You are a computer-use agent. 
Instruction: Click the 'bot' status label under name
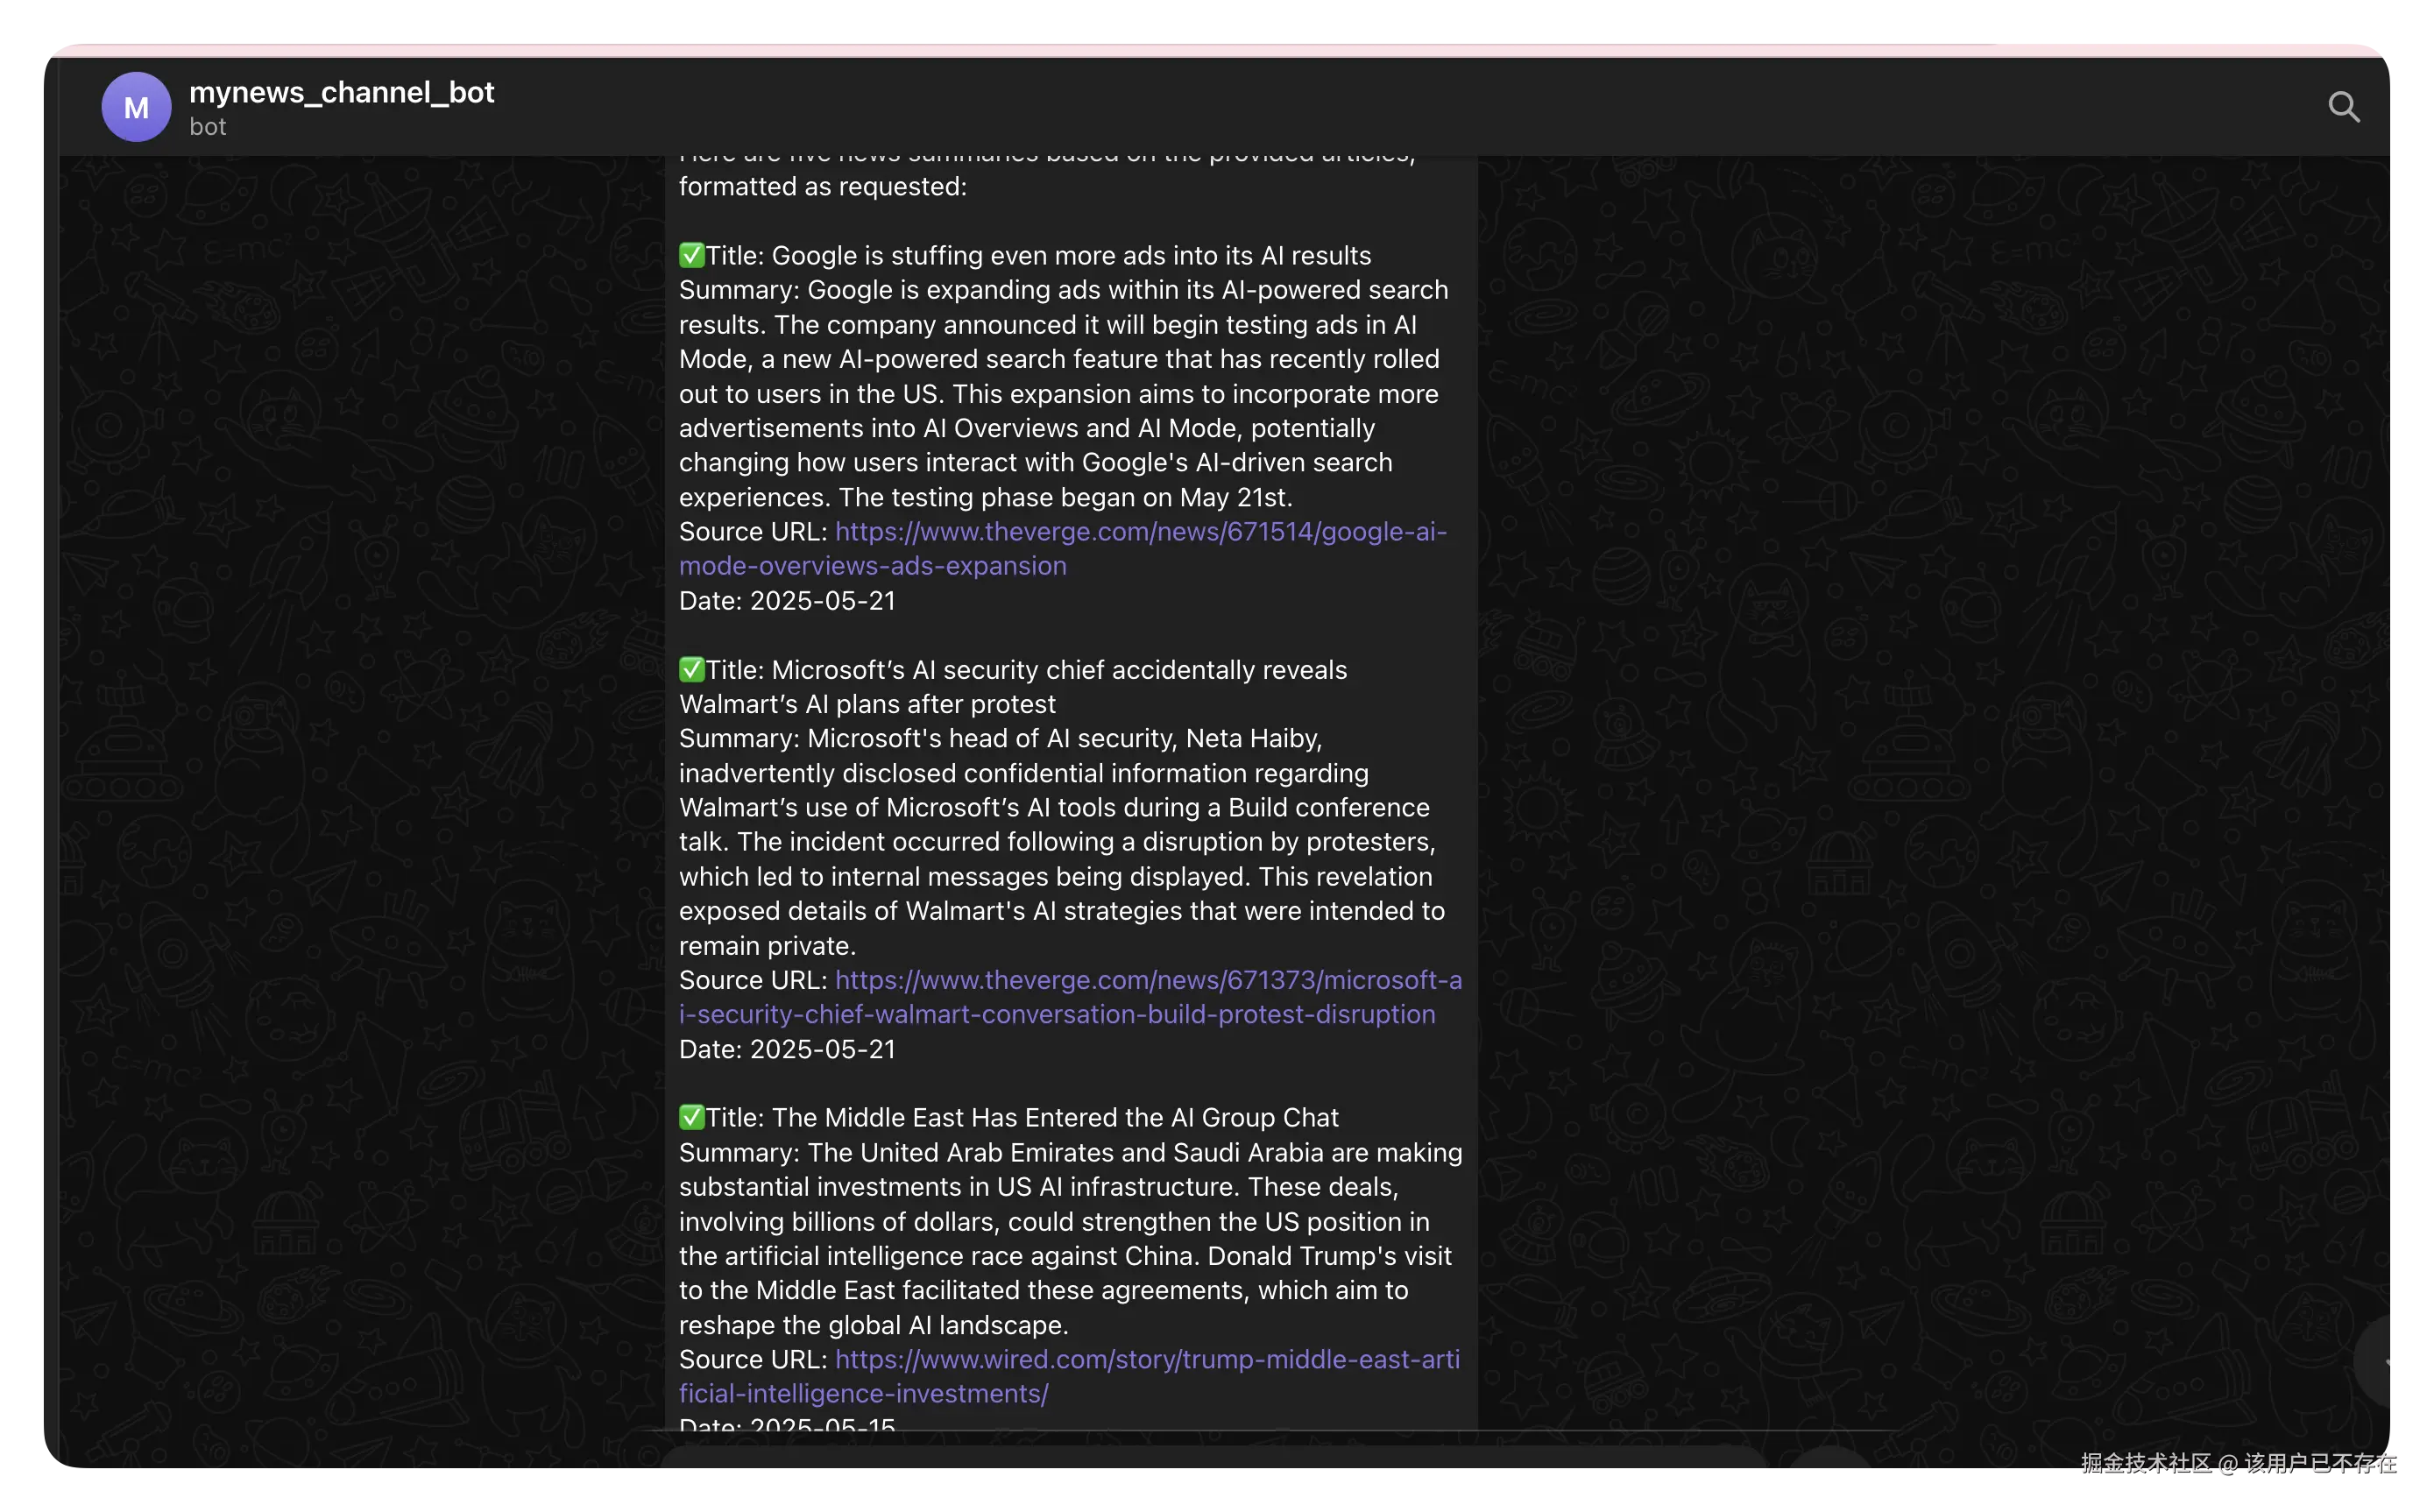tap(208, 127)
